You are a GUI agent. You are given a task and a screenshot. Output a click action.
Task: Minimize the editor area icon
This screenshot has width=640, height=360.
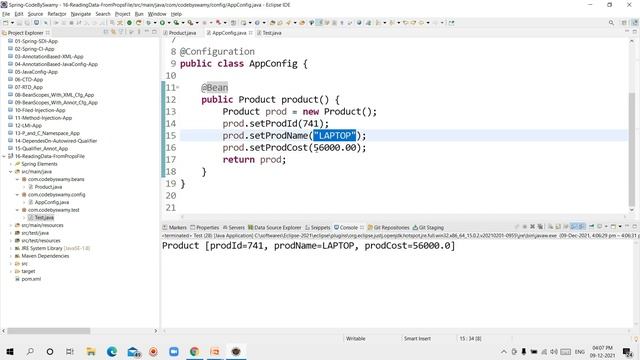coord(627,32)
